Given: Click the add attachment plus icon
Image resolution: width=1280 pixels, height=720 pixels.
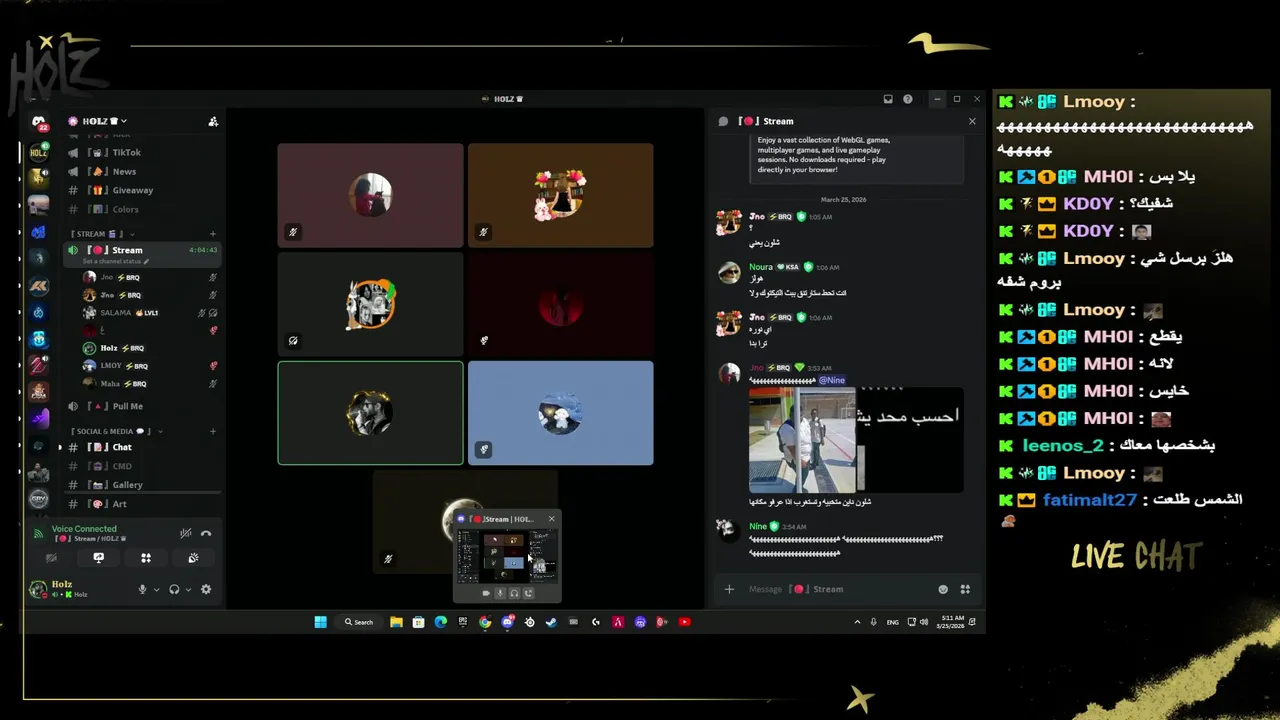Looking at the screenshot, I should point(729,589).
